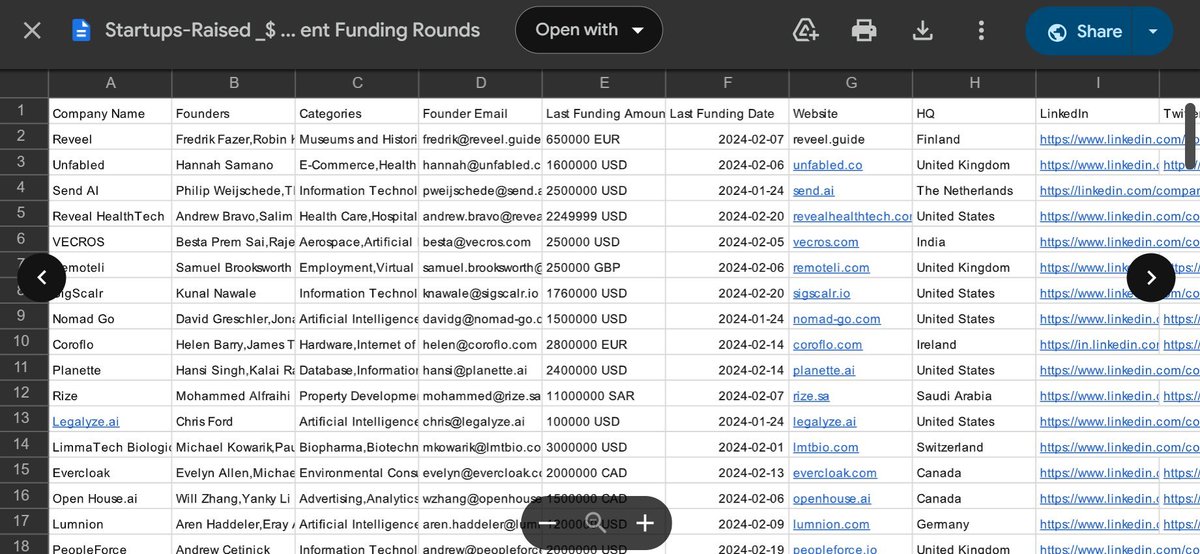Expand the Share options dropdown arrow

pos(1153,32)
